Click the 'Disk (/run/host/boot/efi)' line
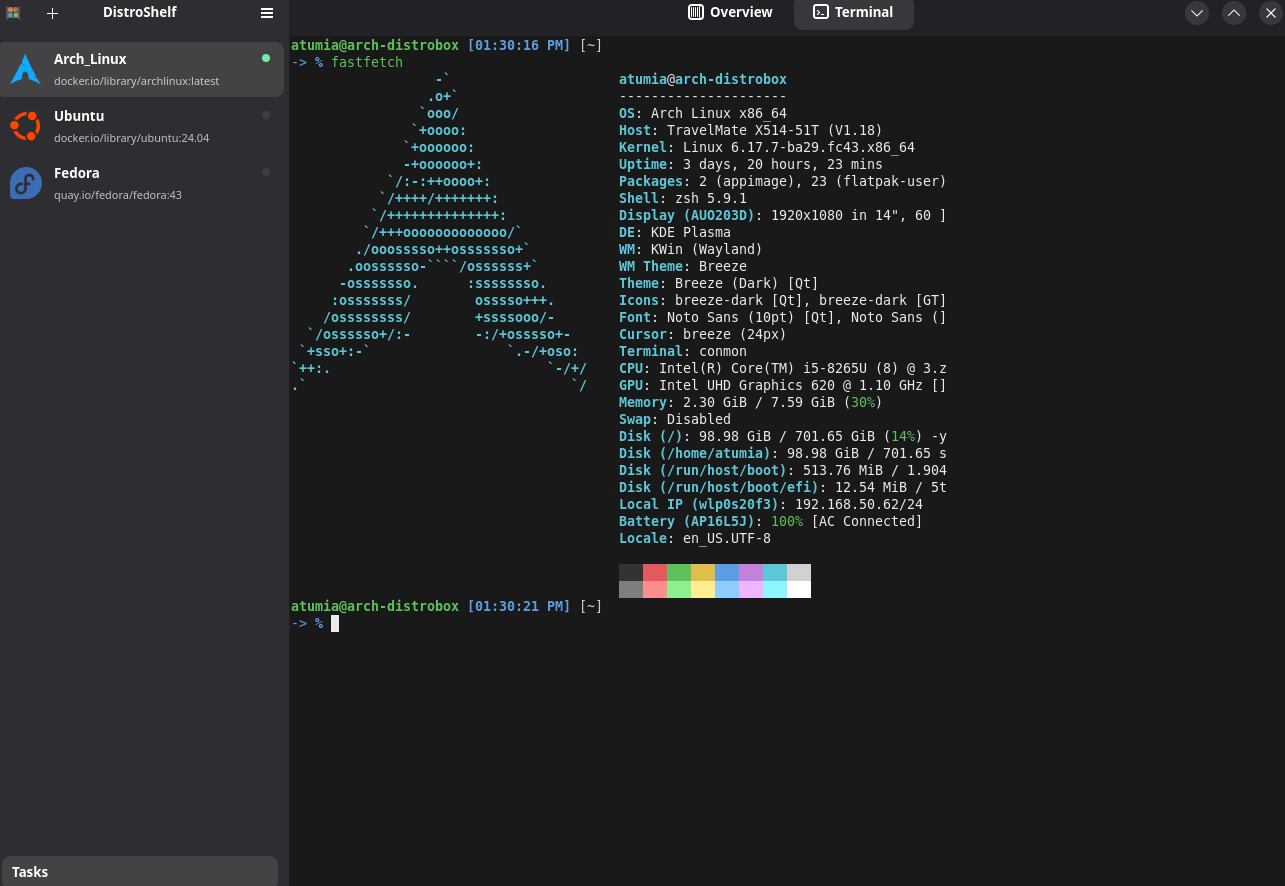Screen dimensions: 1285x886 coord(783,487)
